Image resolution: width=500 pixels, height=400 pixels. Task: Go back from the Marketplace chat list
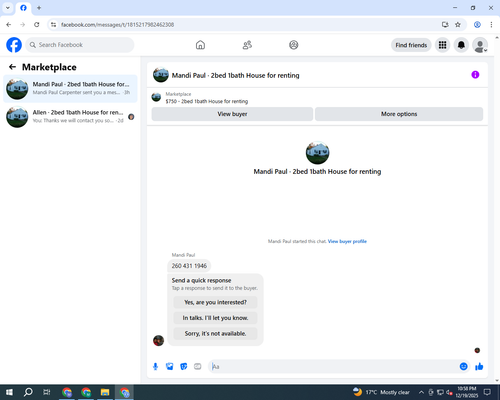click(12, 67)
